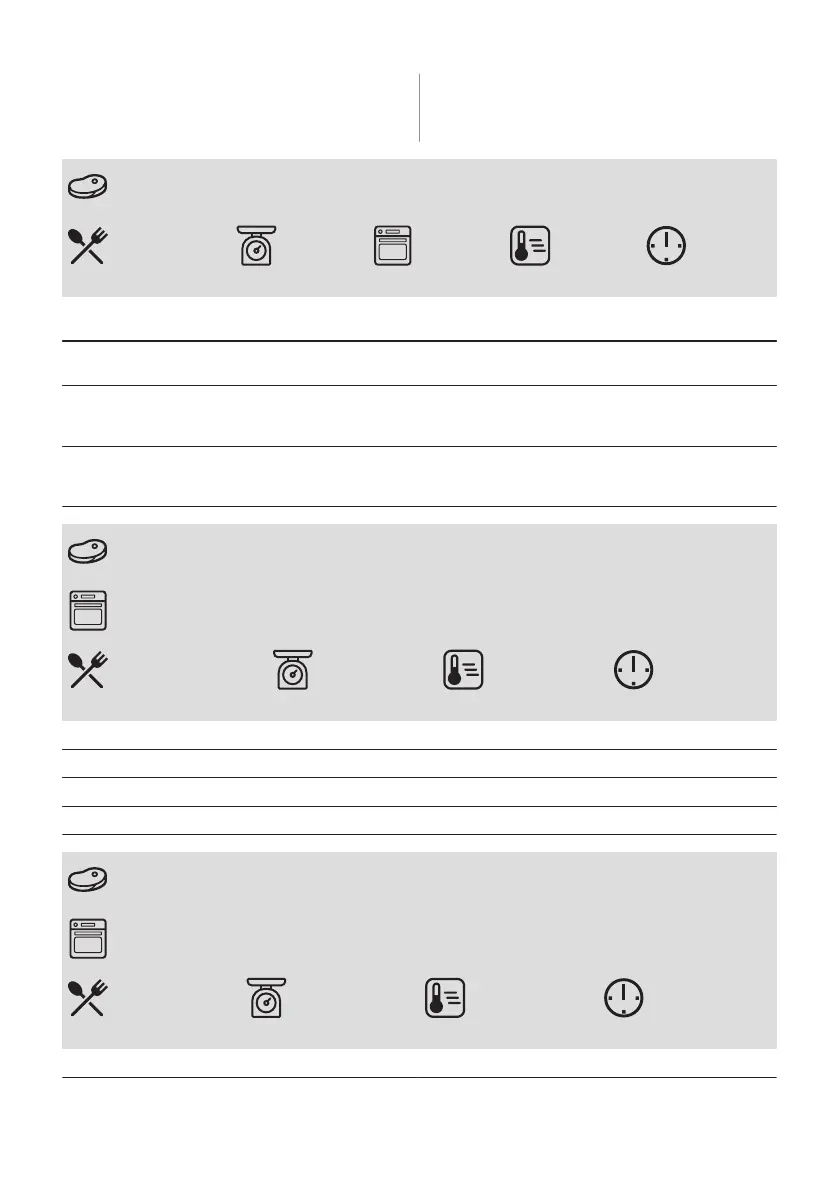
Task: Click the meat steak icon in the third section
Action: pyautogui.click(x=88, y=879)
